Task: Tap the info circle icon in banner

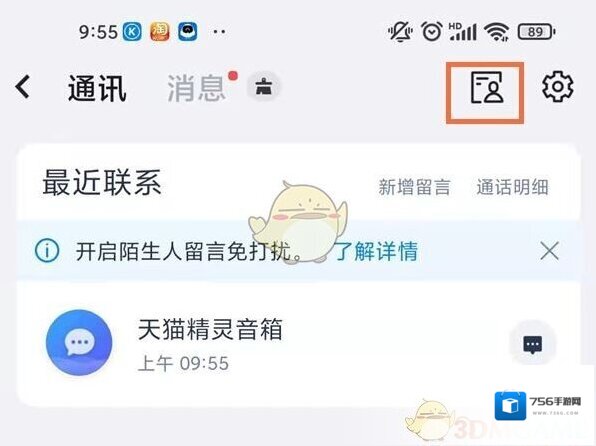Action: coord(47,251)
